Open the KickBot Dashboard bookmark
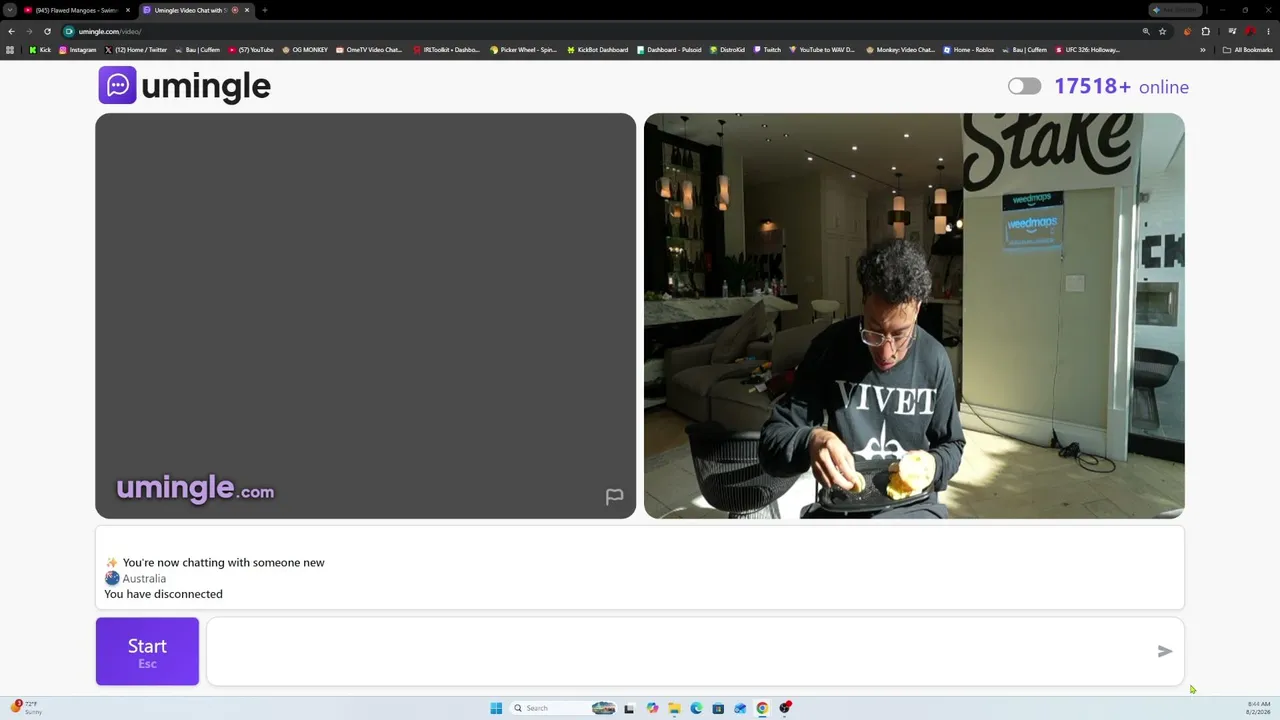 coord(598,50)
